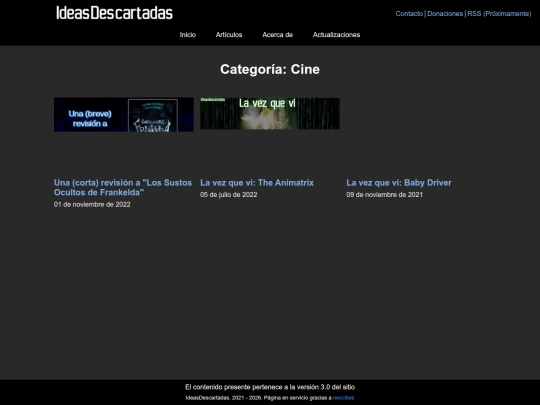Select Acerca de in the navigation
Screen dimensions: 540x405
(x=278, y=35)
